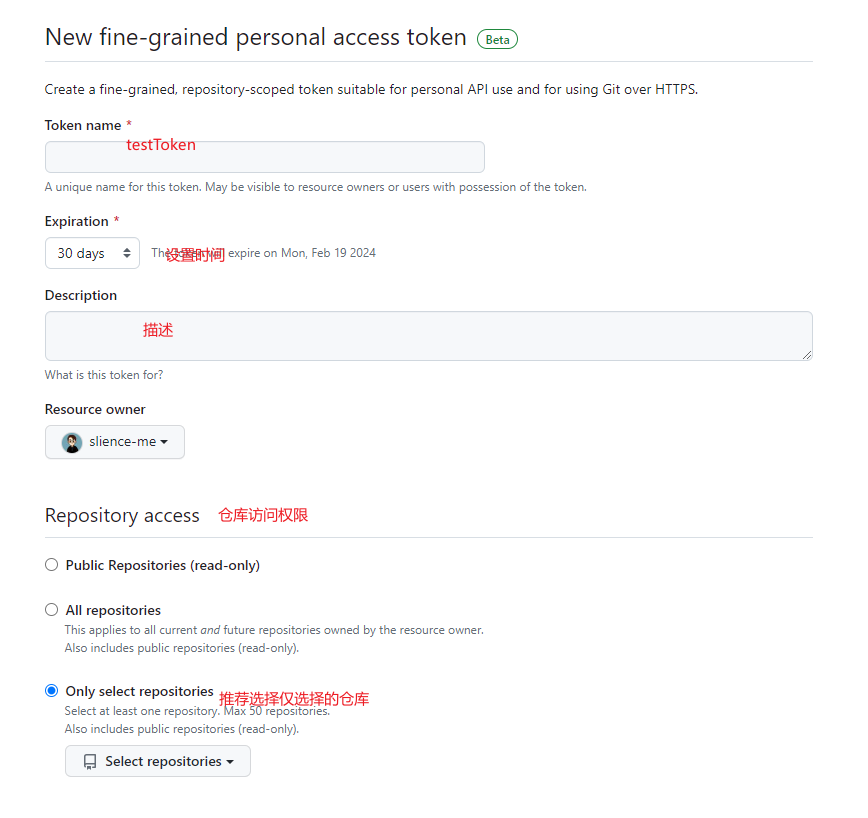This screenshot has height=818, width=868.
Task: Click the slience-me avatar icon
Action: click(x=72, y=443)
